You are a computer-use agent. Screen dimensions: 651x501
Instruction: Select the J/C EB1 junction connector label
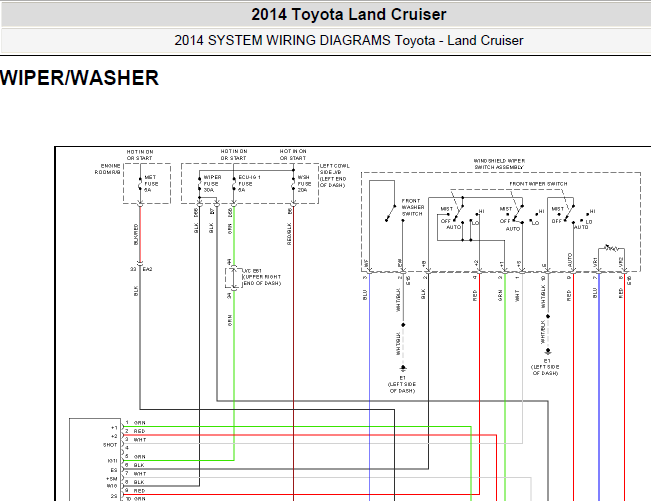pos(262,277)
